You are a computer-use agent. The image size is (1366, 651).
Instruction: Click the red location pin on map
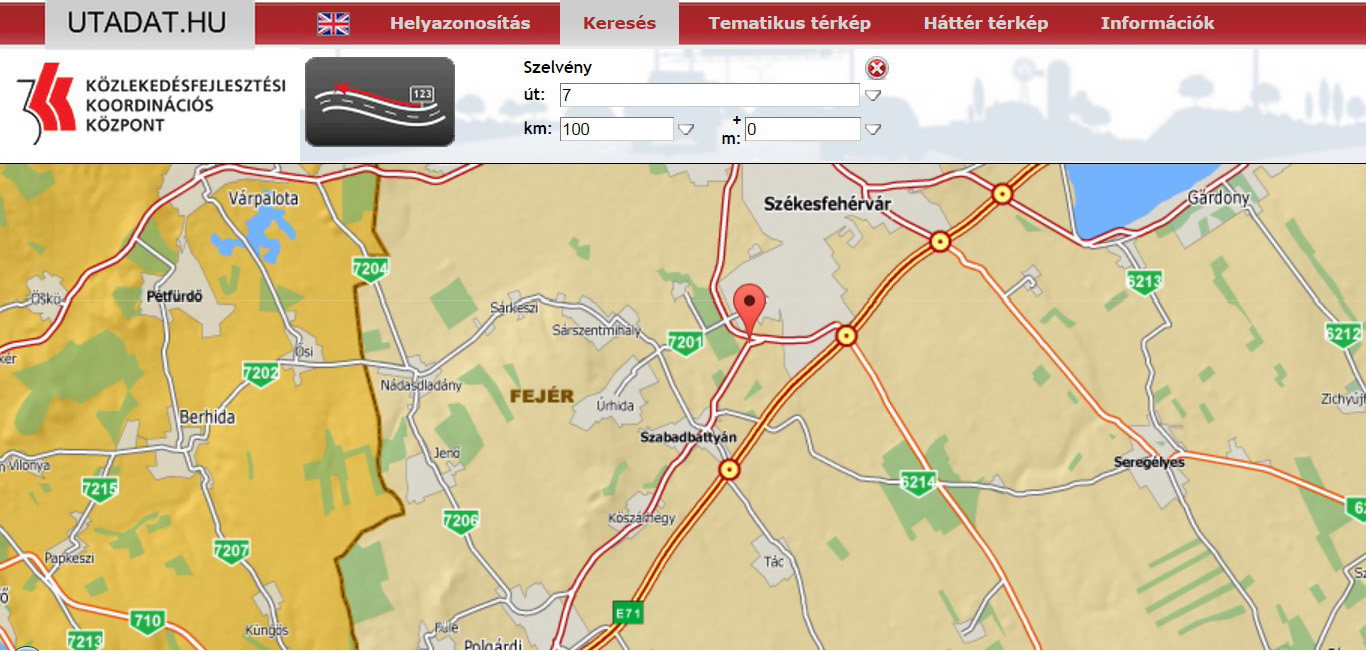click(749, 304)
